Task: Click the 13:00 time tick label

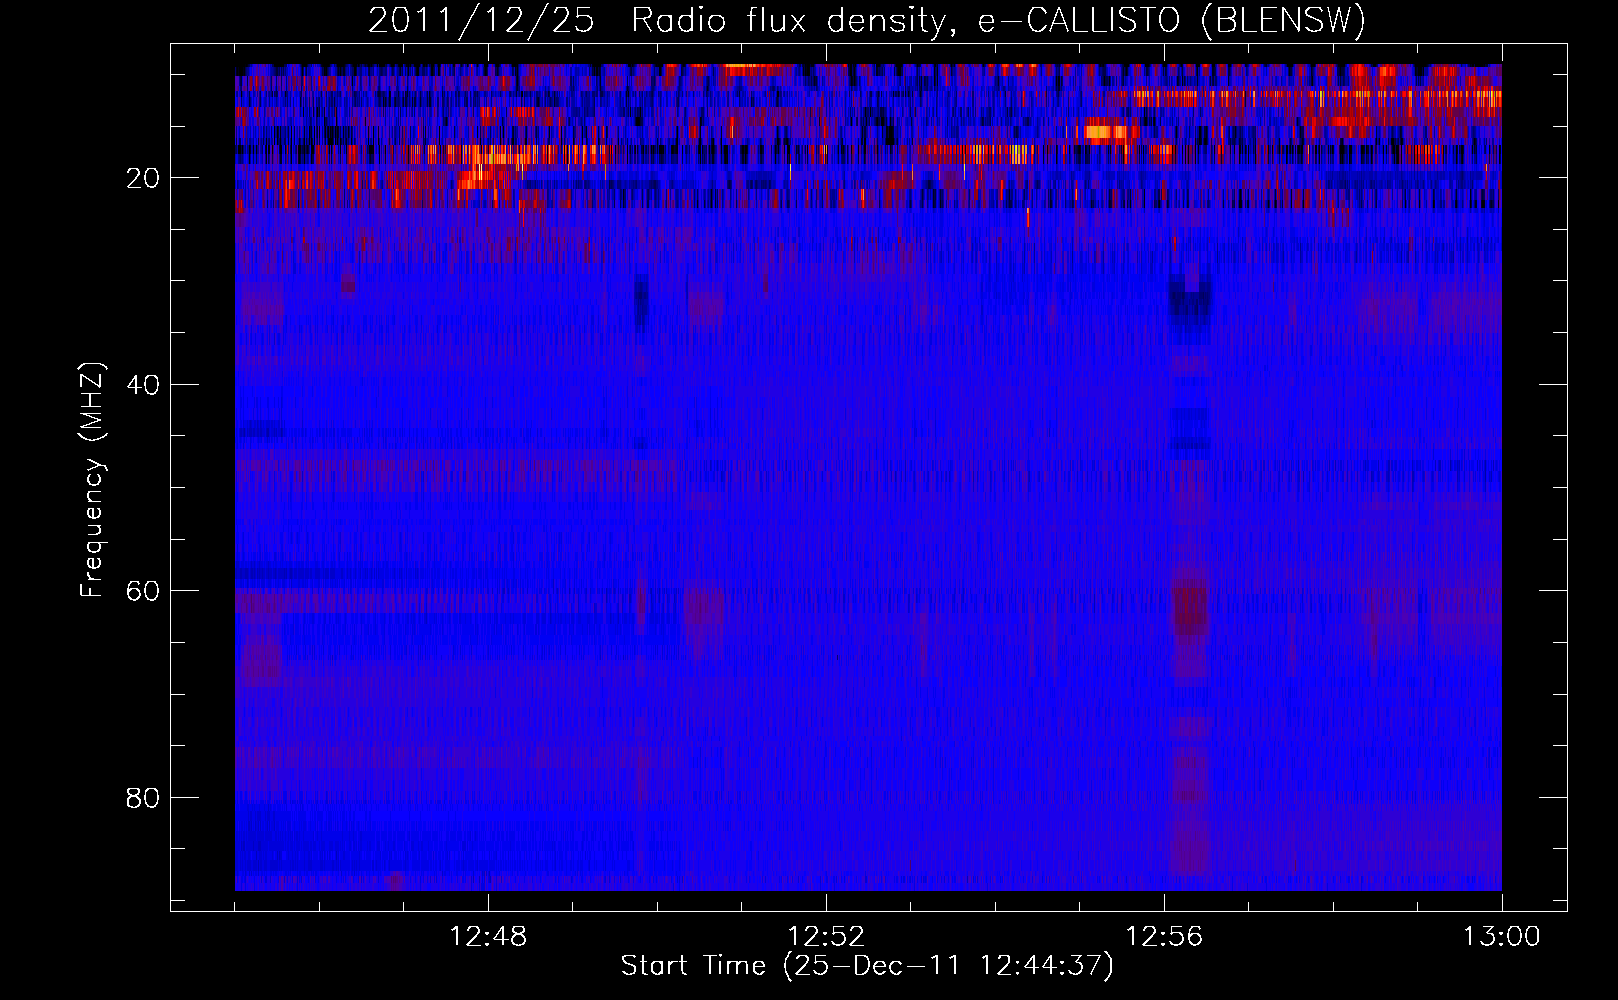Action: [1502, 937]
